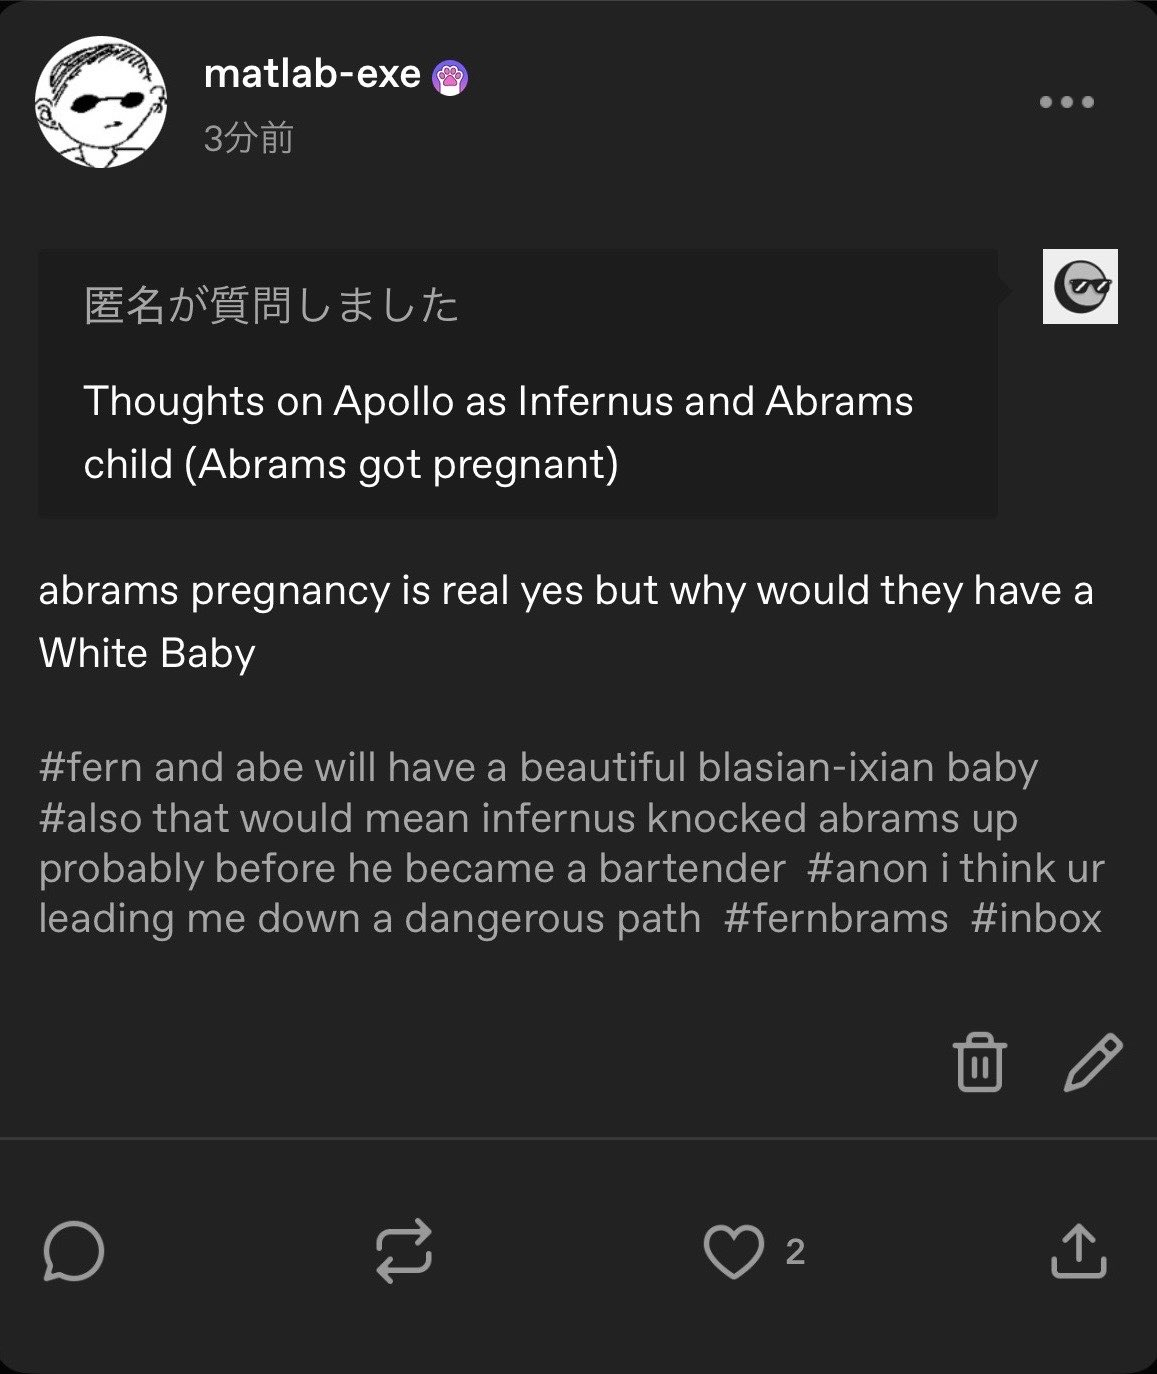Click the purple paw badge icon

[450, 78]
